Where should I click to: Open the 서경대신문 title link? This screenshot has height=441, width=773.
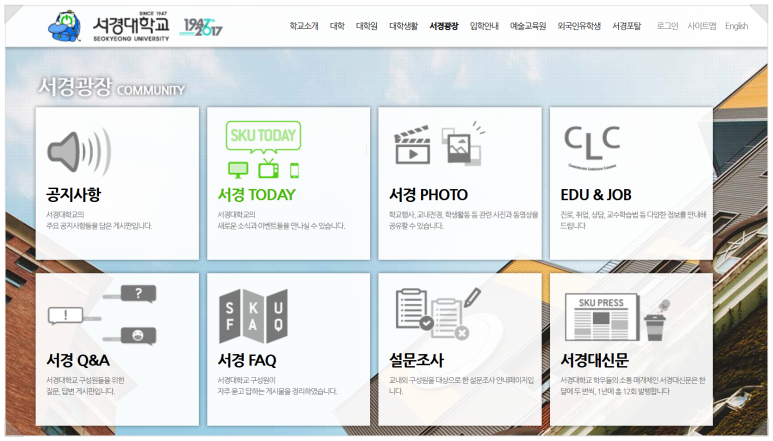coord(595,360)
